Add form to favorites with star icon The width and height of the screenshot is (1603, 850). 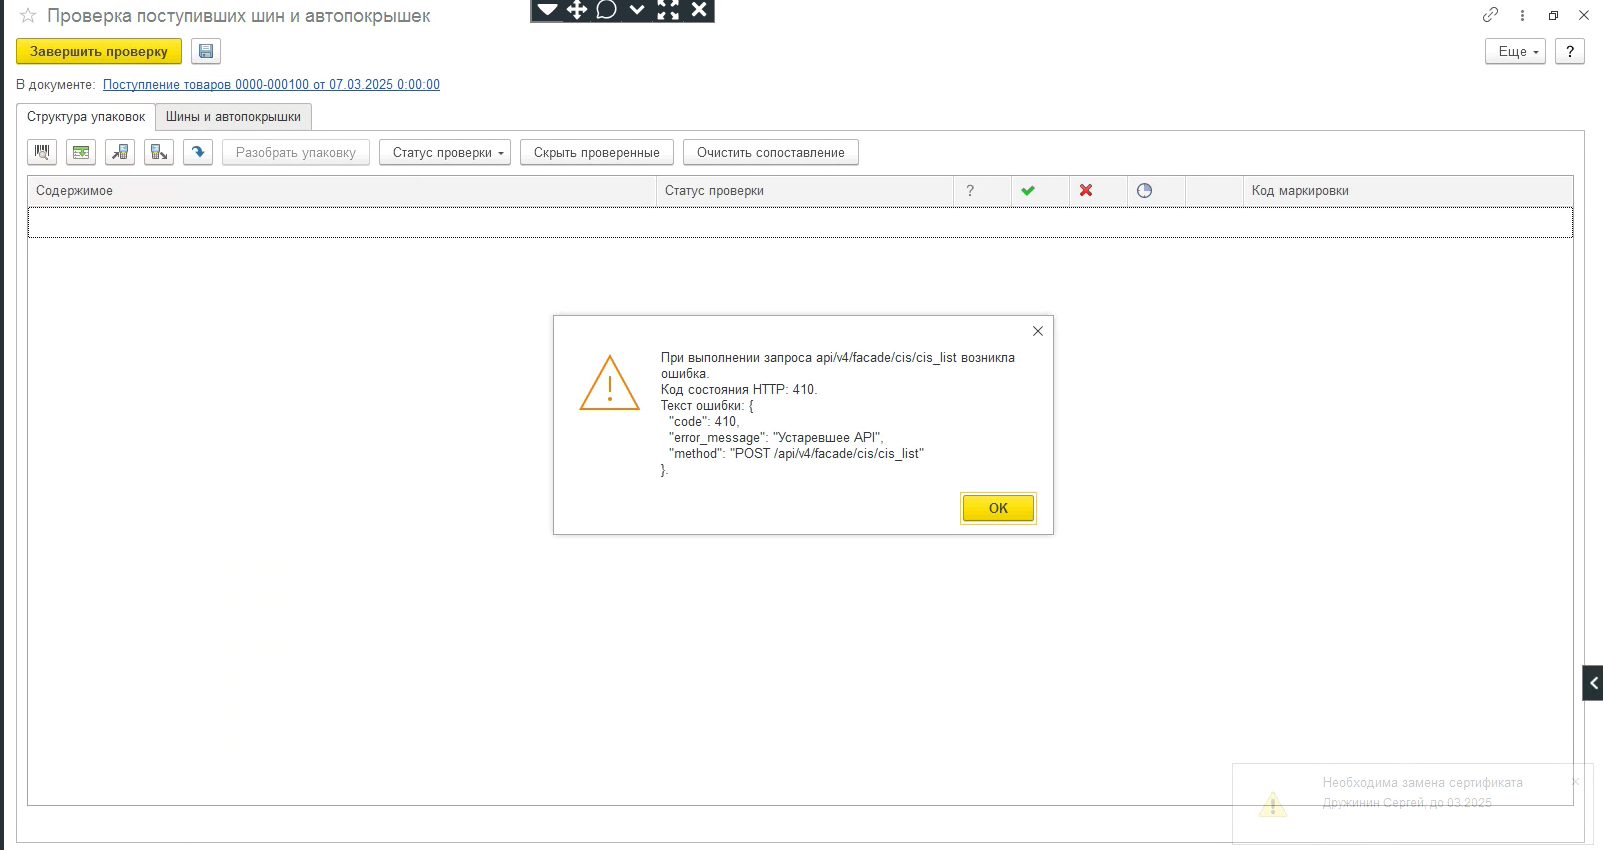(28, 16)
